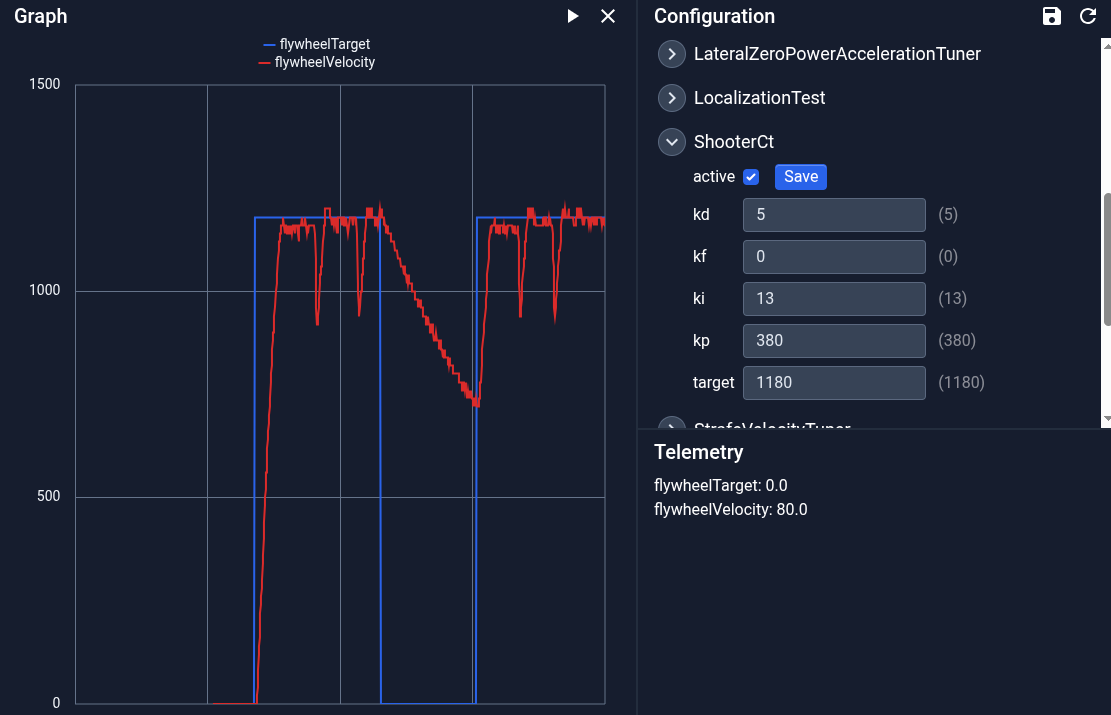Toggle flywheelTarget legend entry
This screenshot has height=715, width=1111.
(x=317, y=44)
